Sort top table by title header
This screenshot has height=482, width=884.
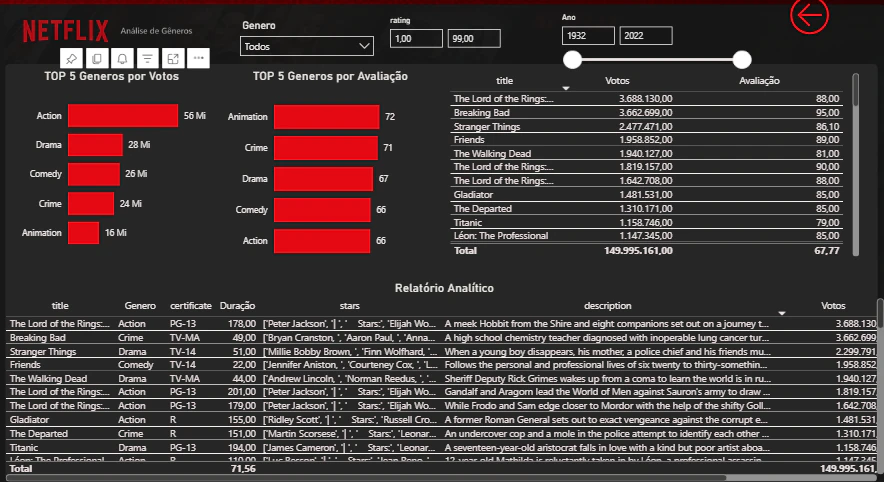click(x=505, y=81)
